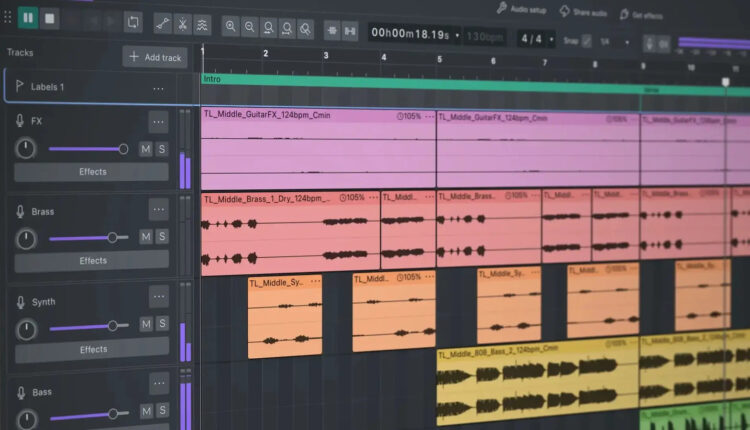Screen dimensions: 750x430
Task: Turn the FX track pan knob
Action: 25,149
